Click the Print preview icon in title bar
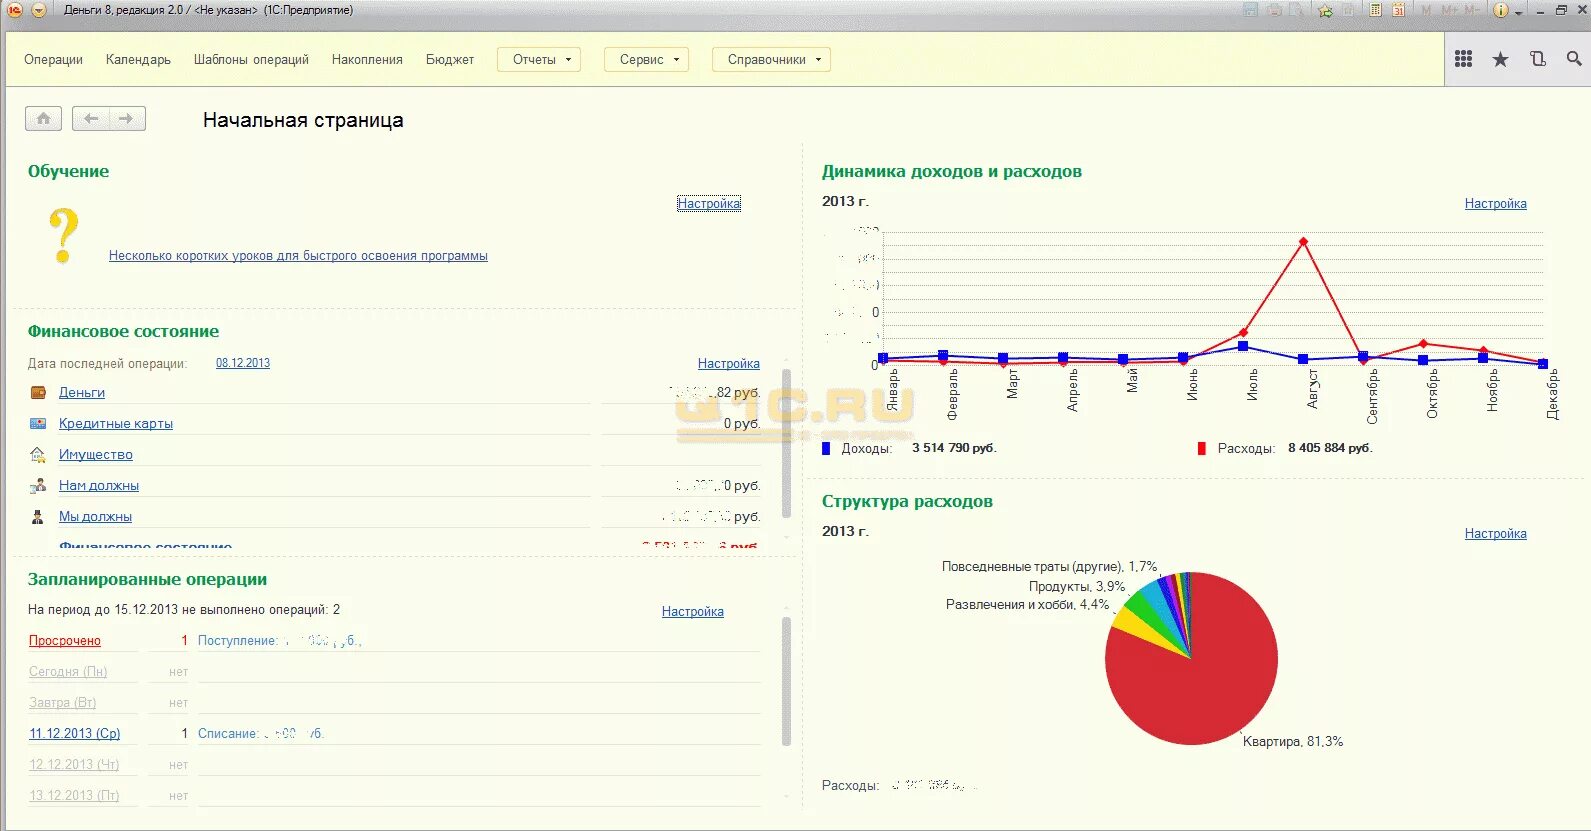This screenshot has height=831, width=1591. click(1297, 10)
